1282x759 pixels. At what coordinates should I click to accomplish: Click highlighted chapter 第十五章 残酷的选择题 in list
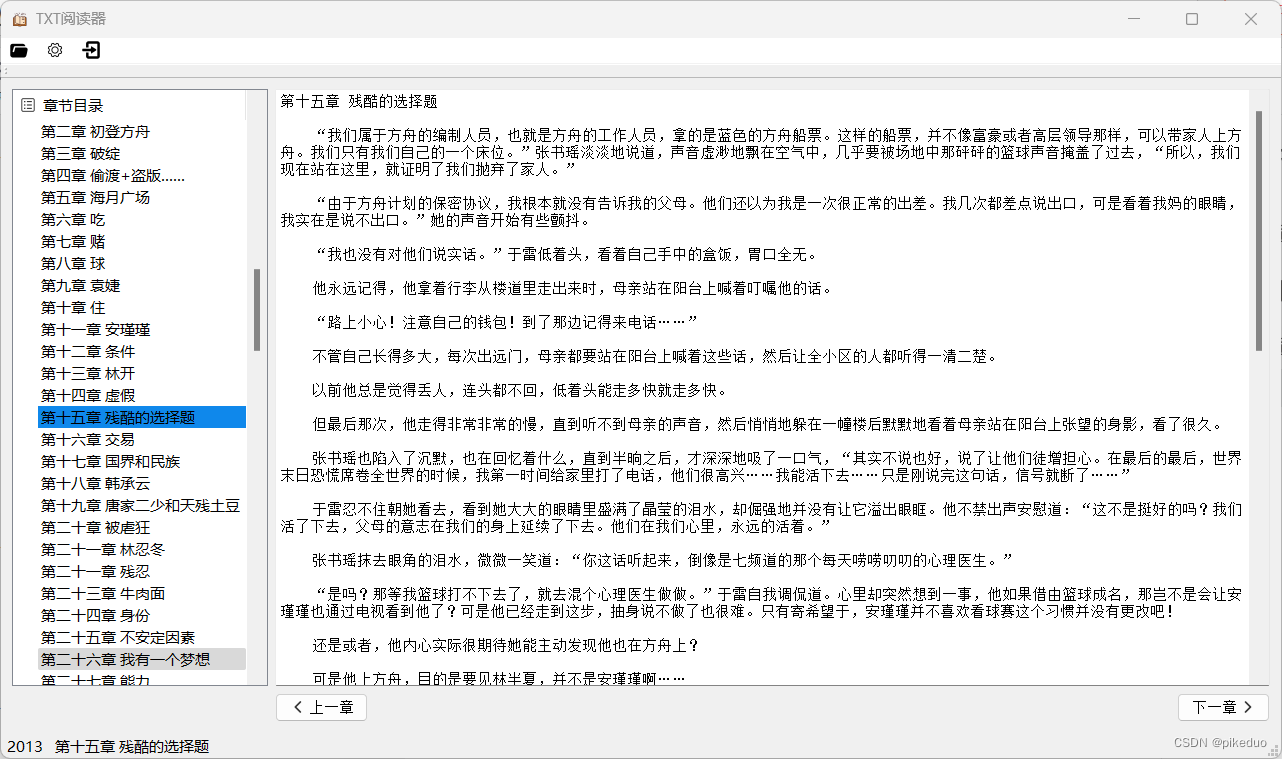[142, 417]
